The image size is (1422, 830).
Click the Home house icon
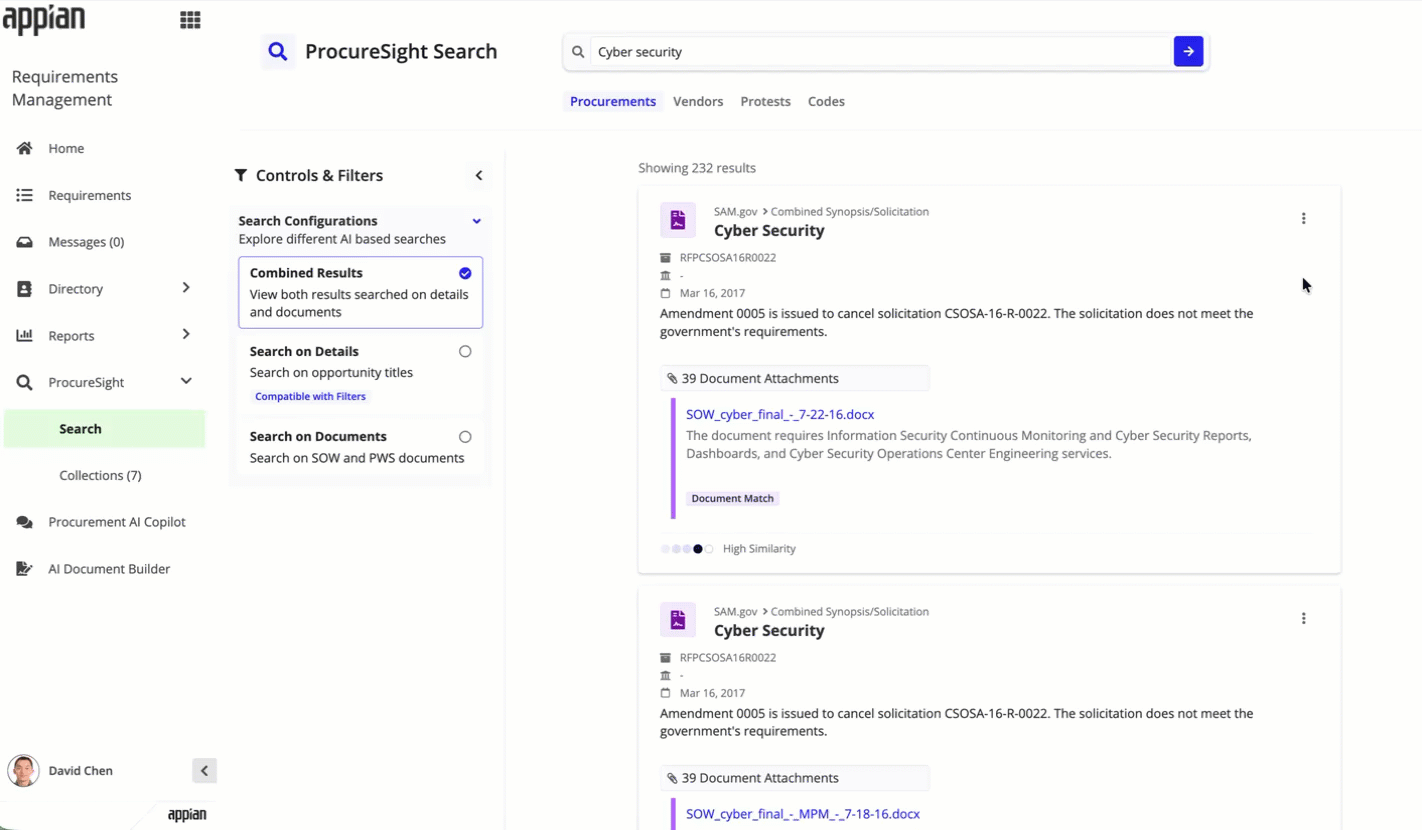click(x=25, y=148)
